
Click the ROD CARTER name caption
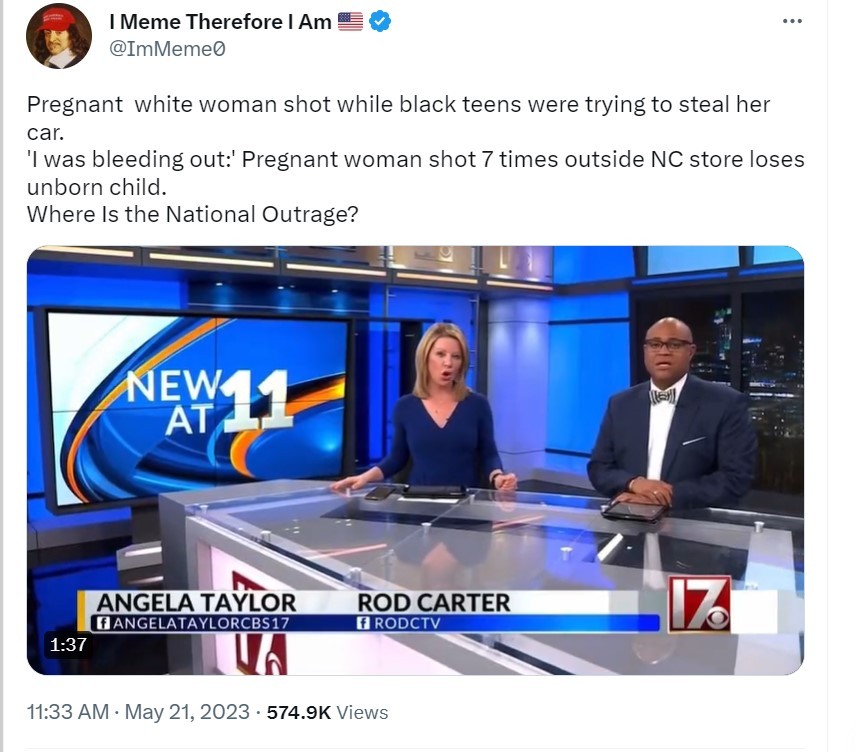click(434, 603)
